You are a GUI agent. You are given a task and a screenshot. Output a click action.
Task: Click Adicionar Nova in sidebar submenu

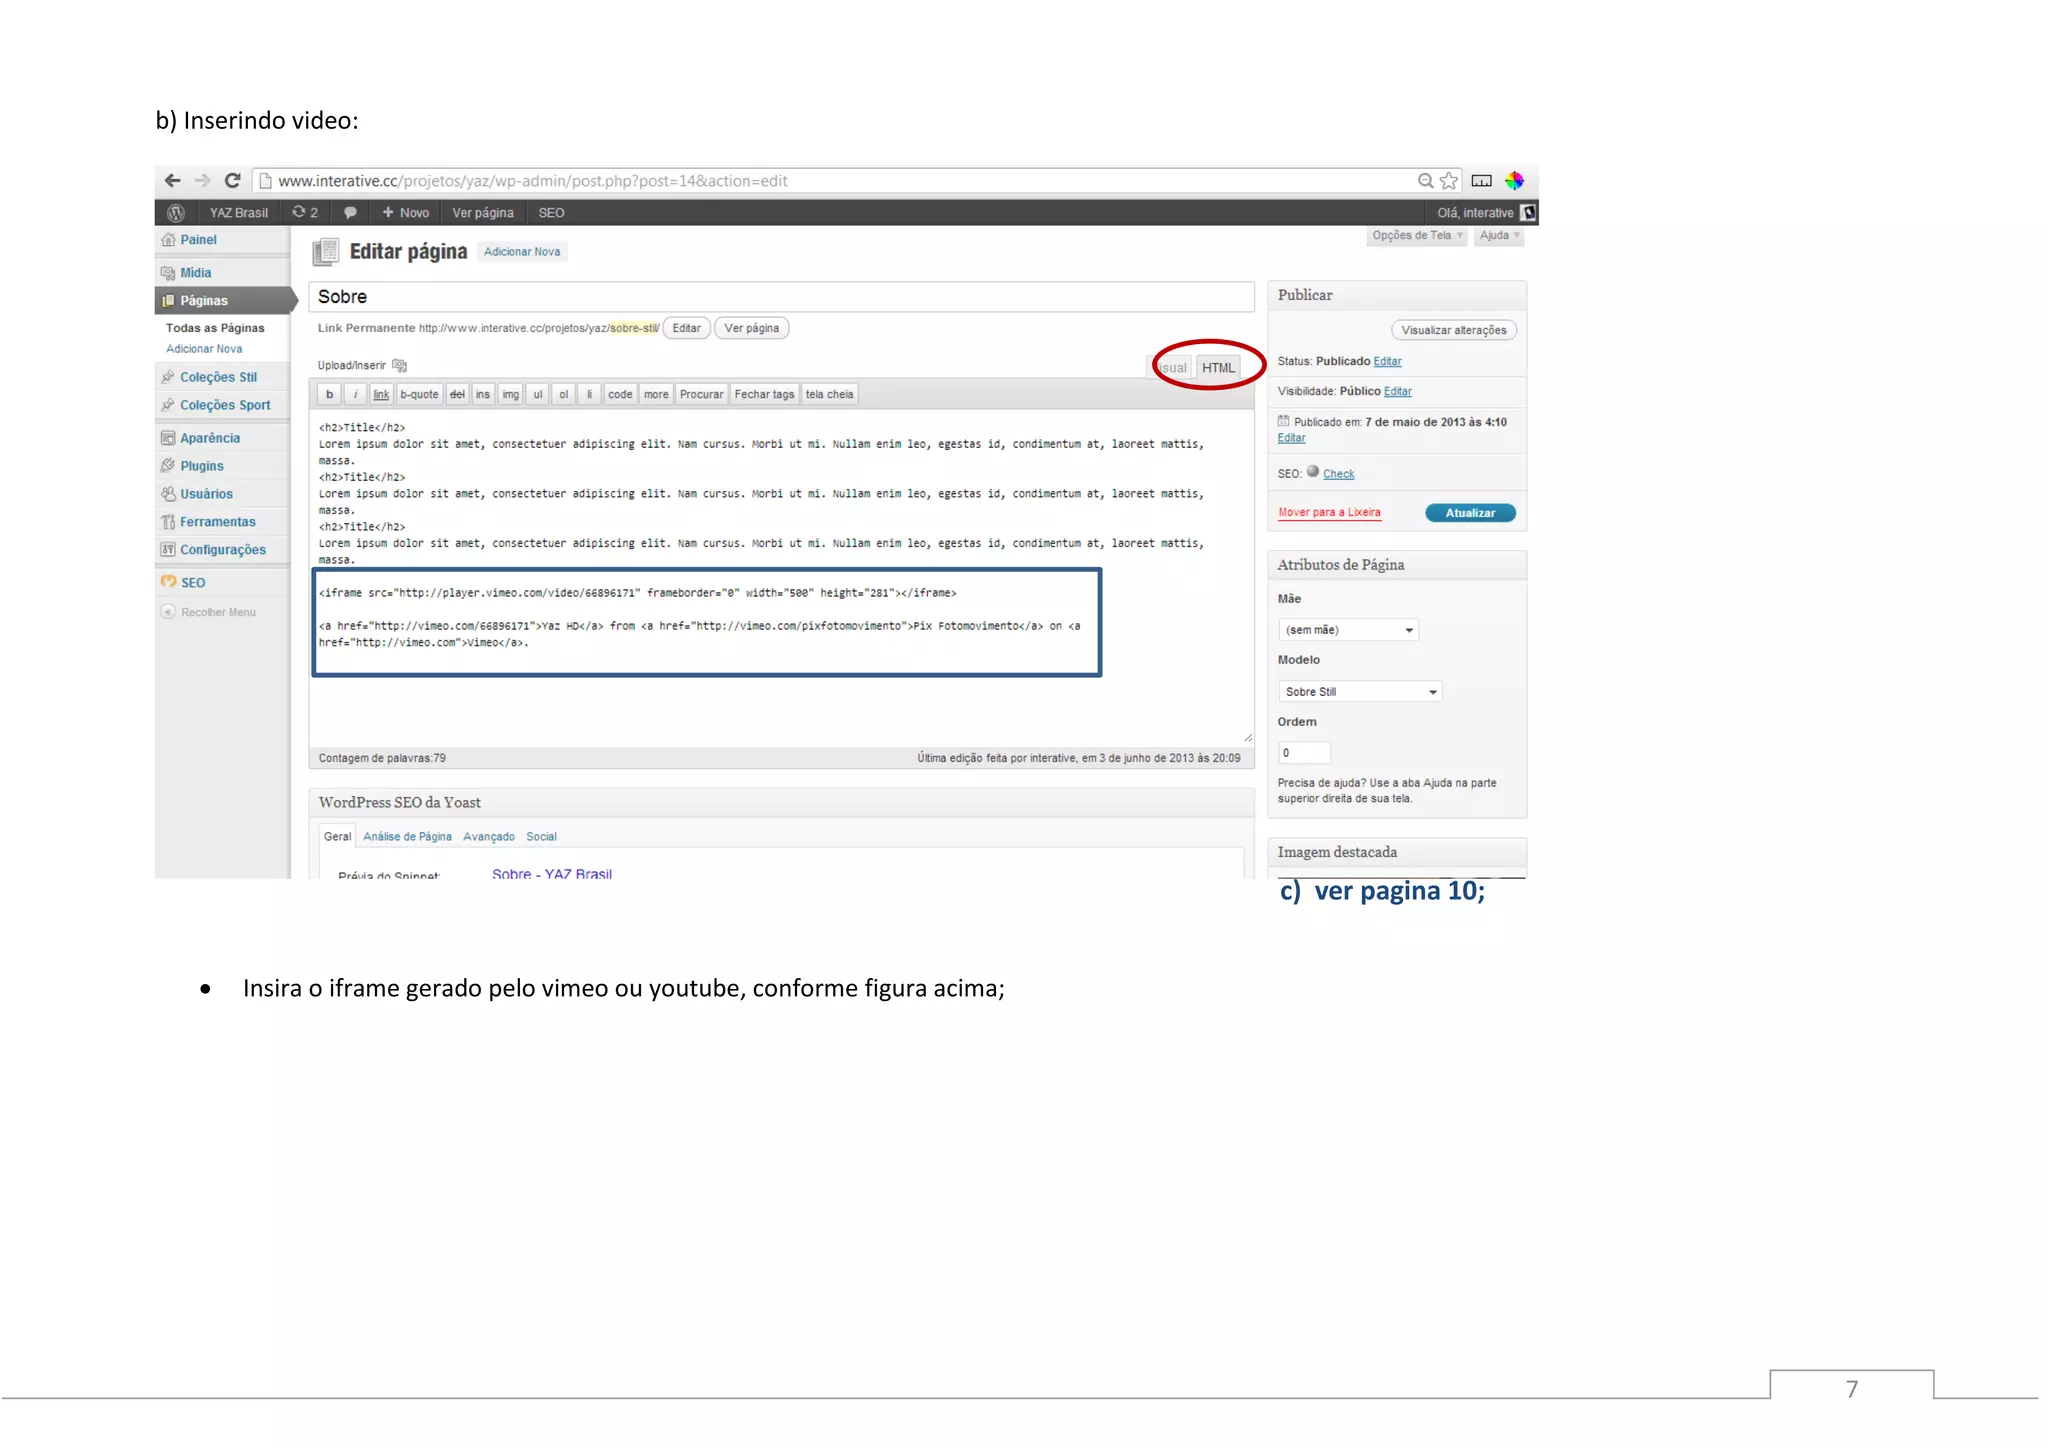coord(204,349)
